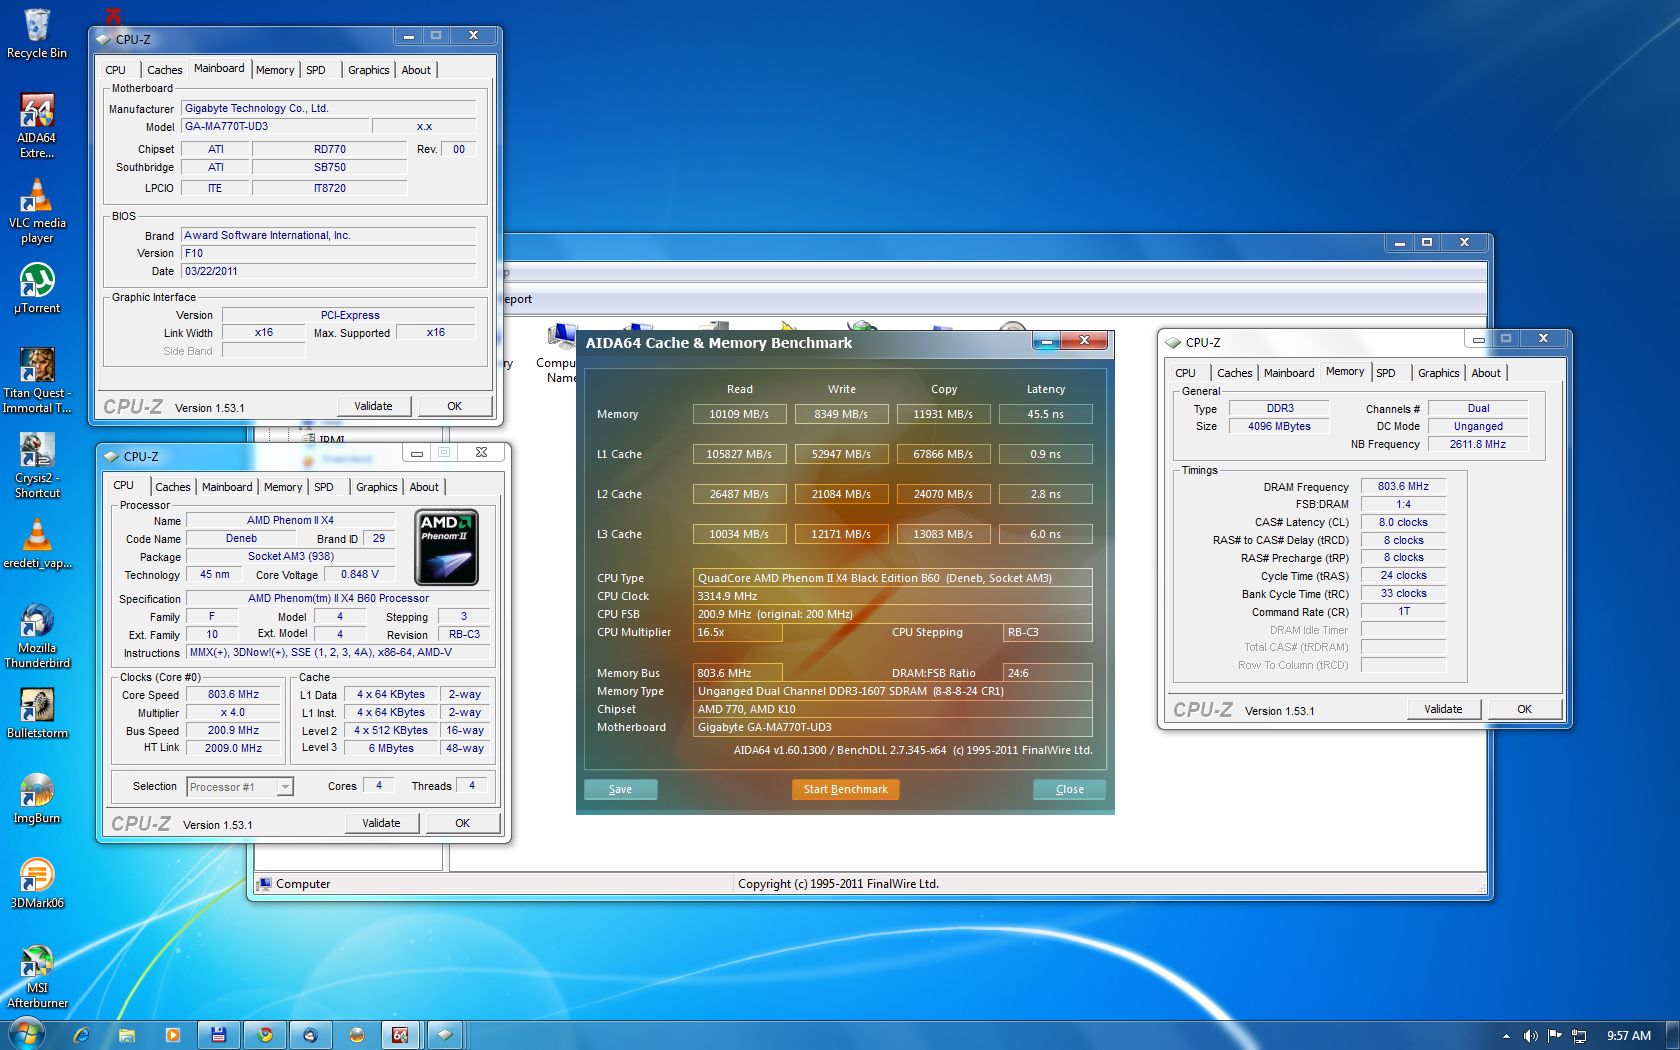Open the network tray icon
This screenshot has height=1050, width=1680.
1579,1036
